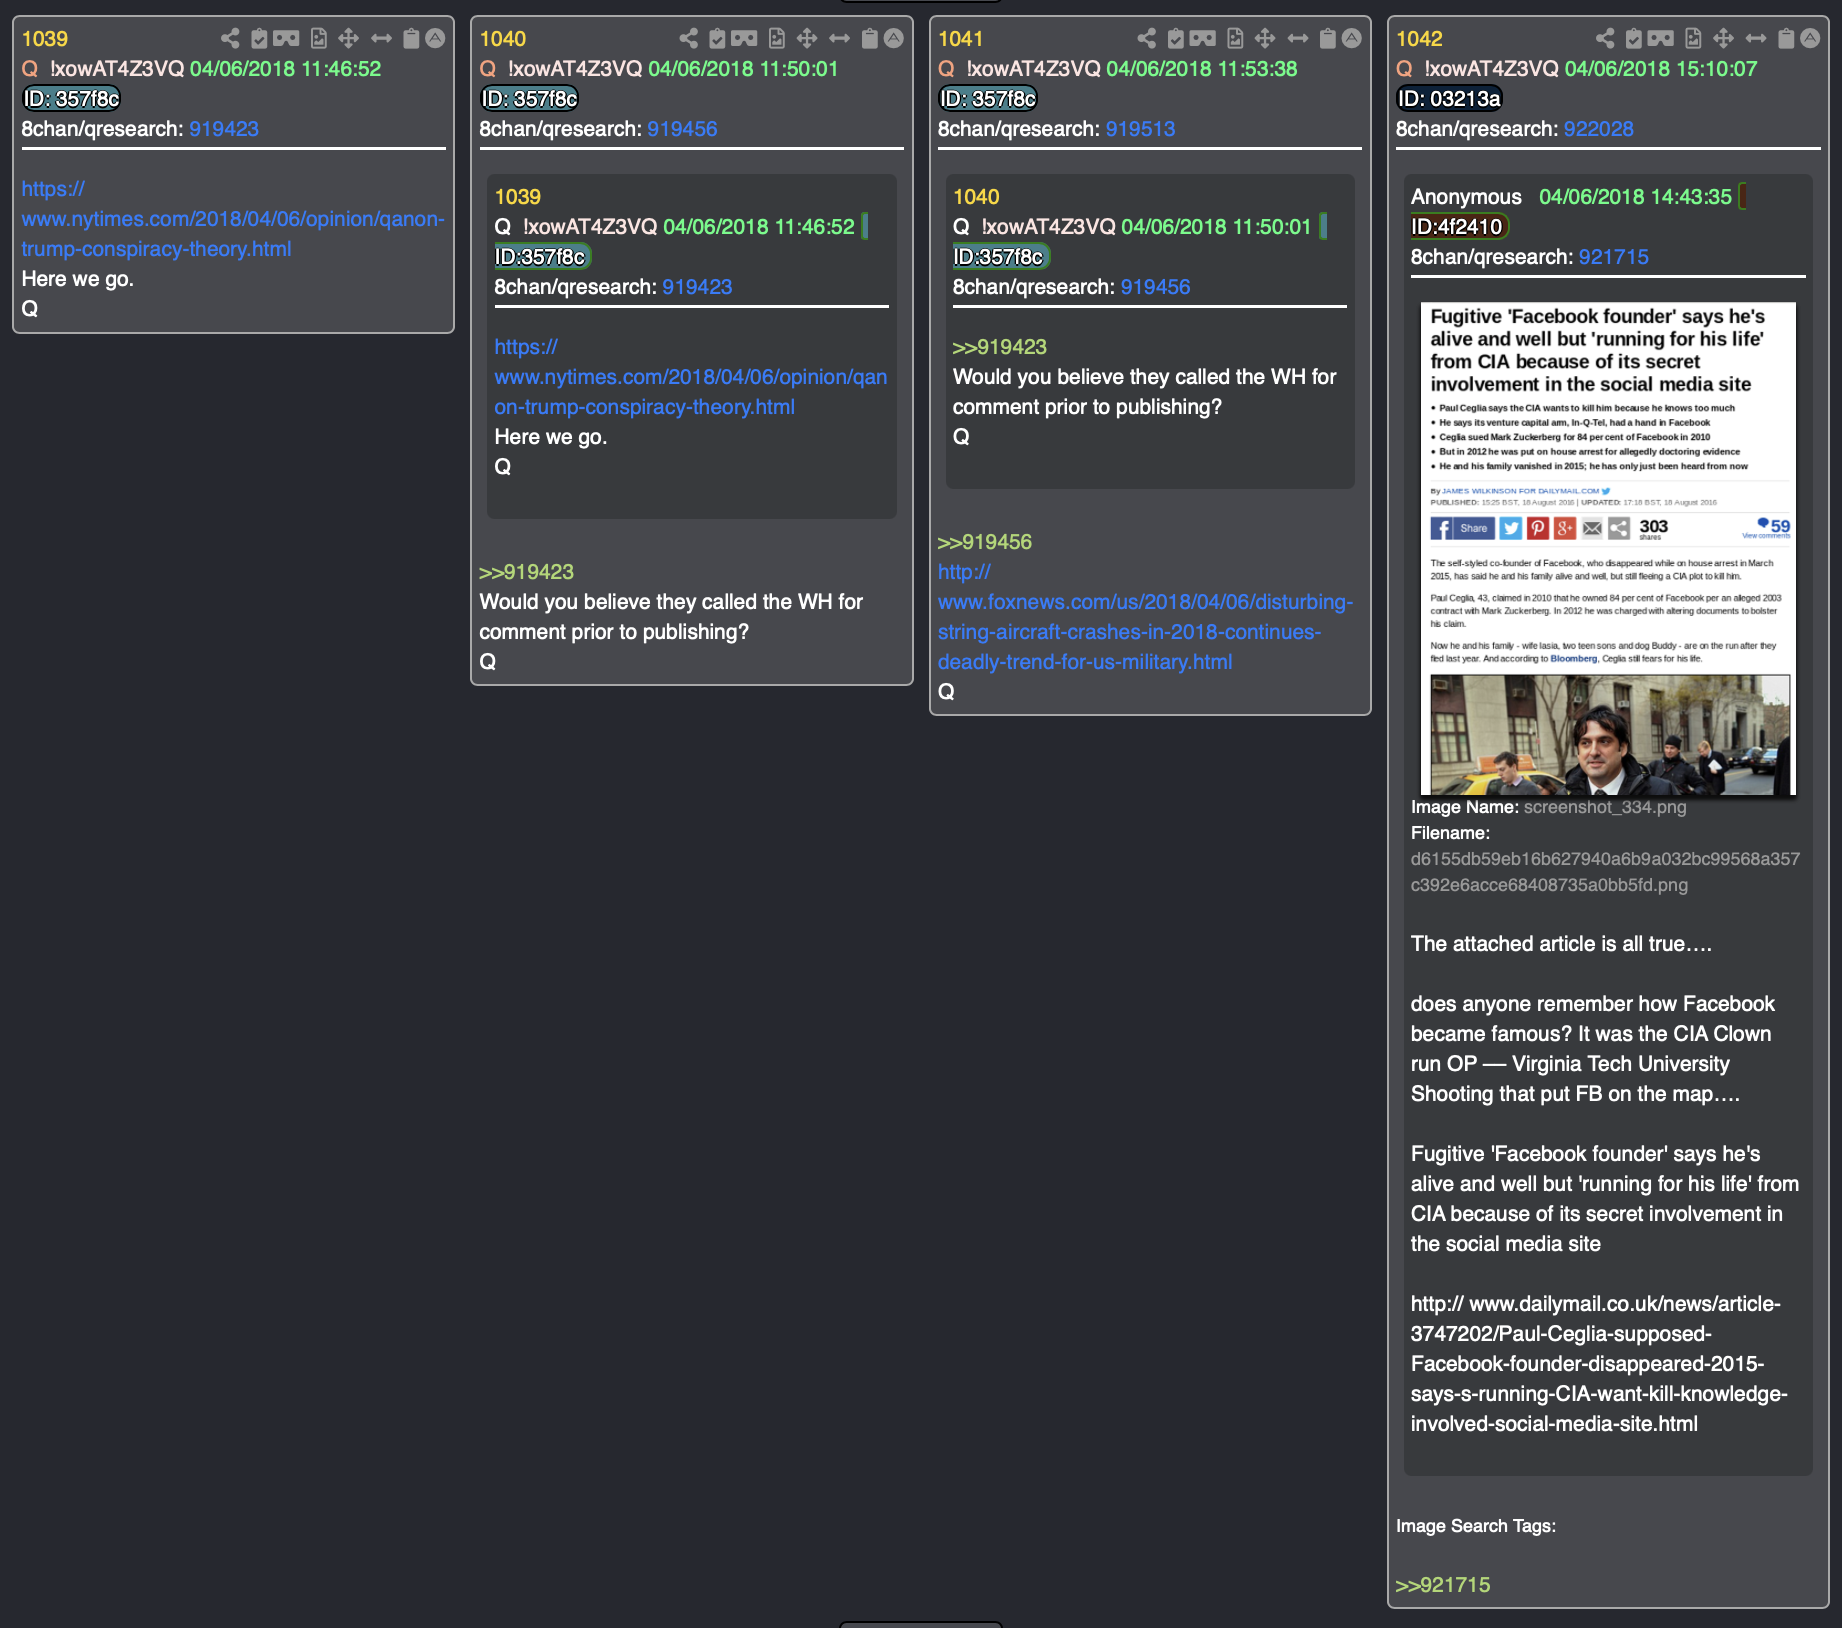
Task: Choose the four-way move icon on post 1042
Action: [1723, 38]
